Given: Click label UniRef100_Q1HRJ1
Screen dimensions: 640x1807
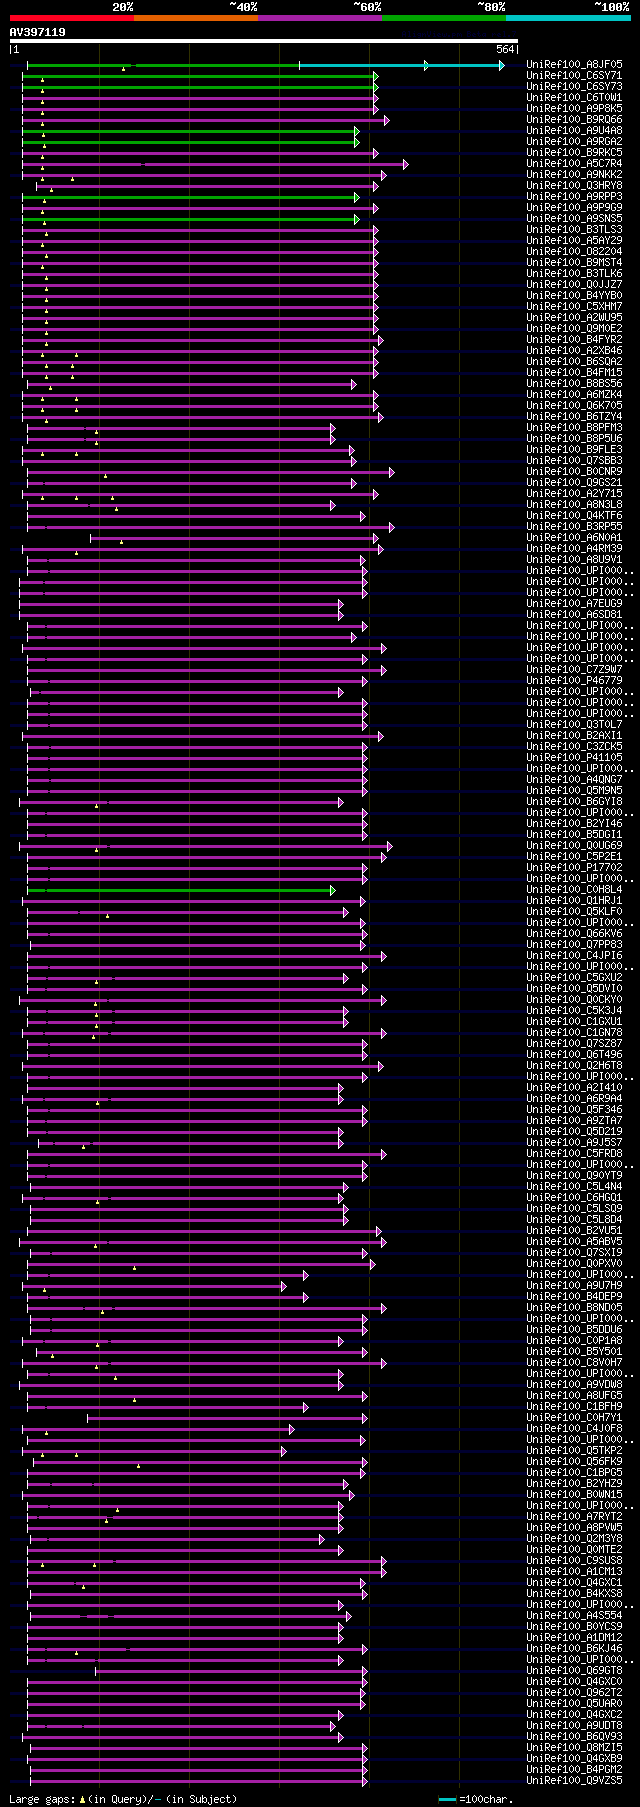Looking at the screenshot, I should click(x=574, y=901).
